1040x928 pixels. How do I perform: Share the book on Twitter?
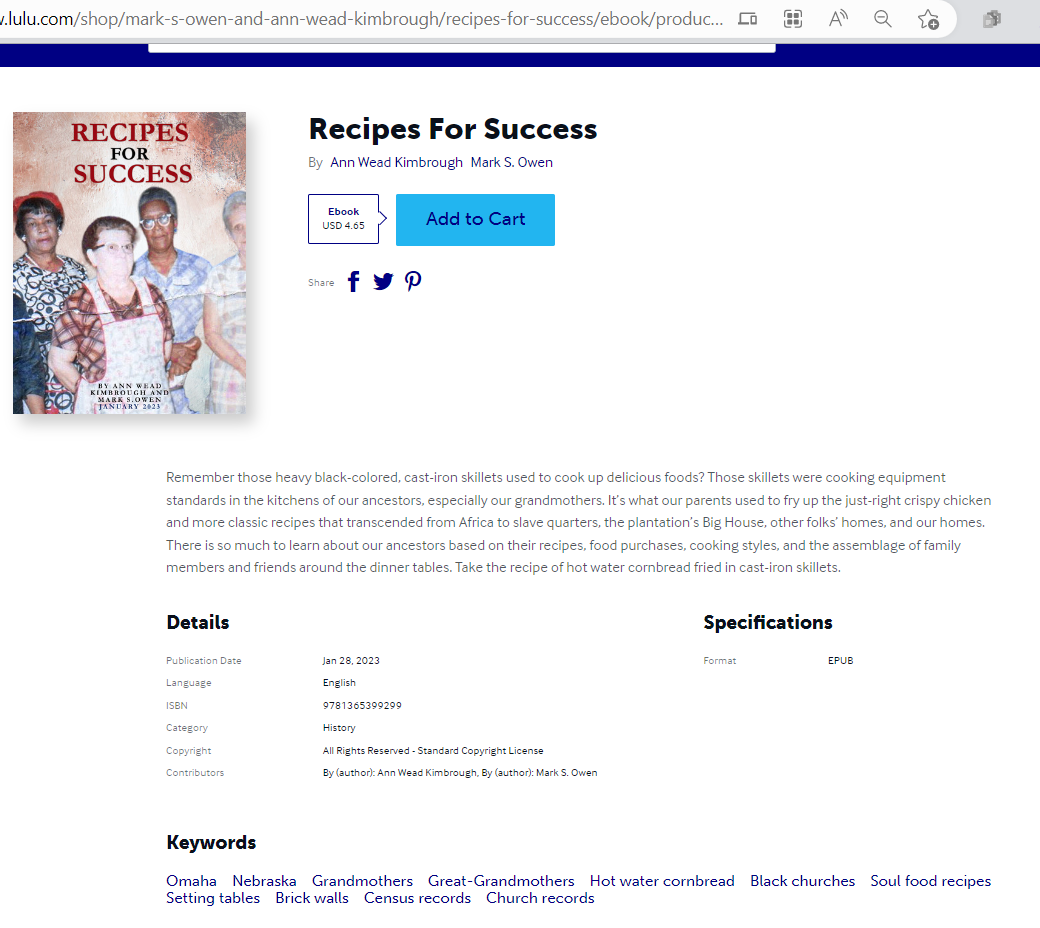[x=383, y=282]
